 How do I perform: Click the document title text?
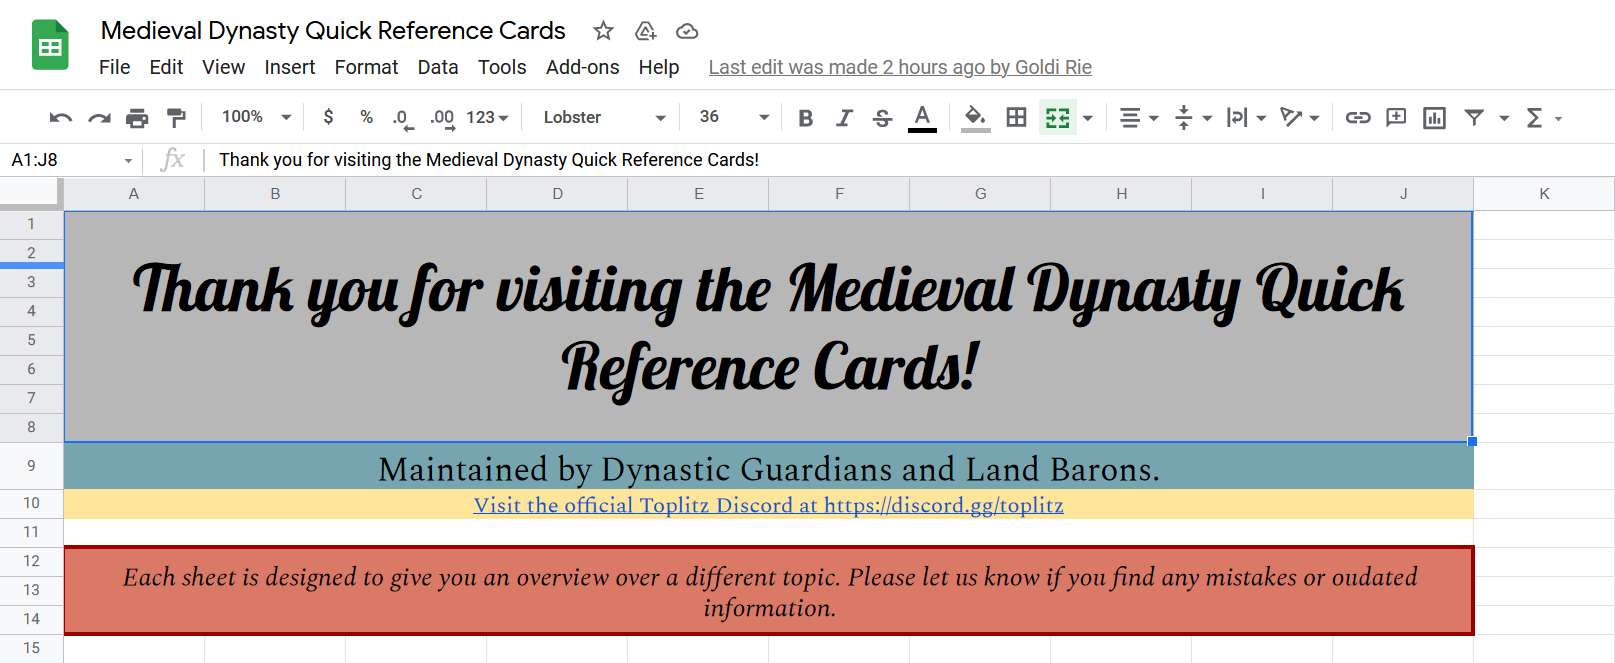333,31
